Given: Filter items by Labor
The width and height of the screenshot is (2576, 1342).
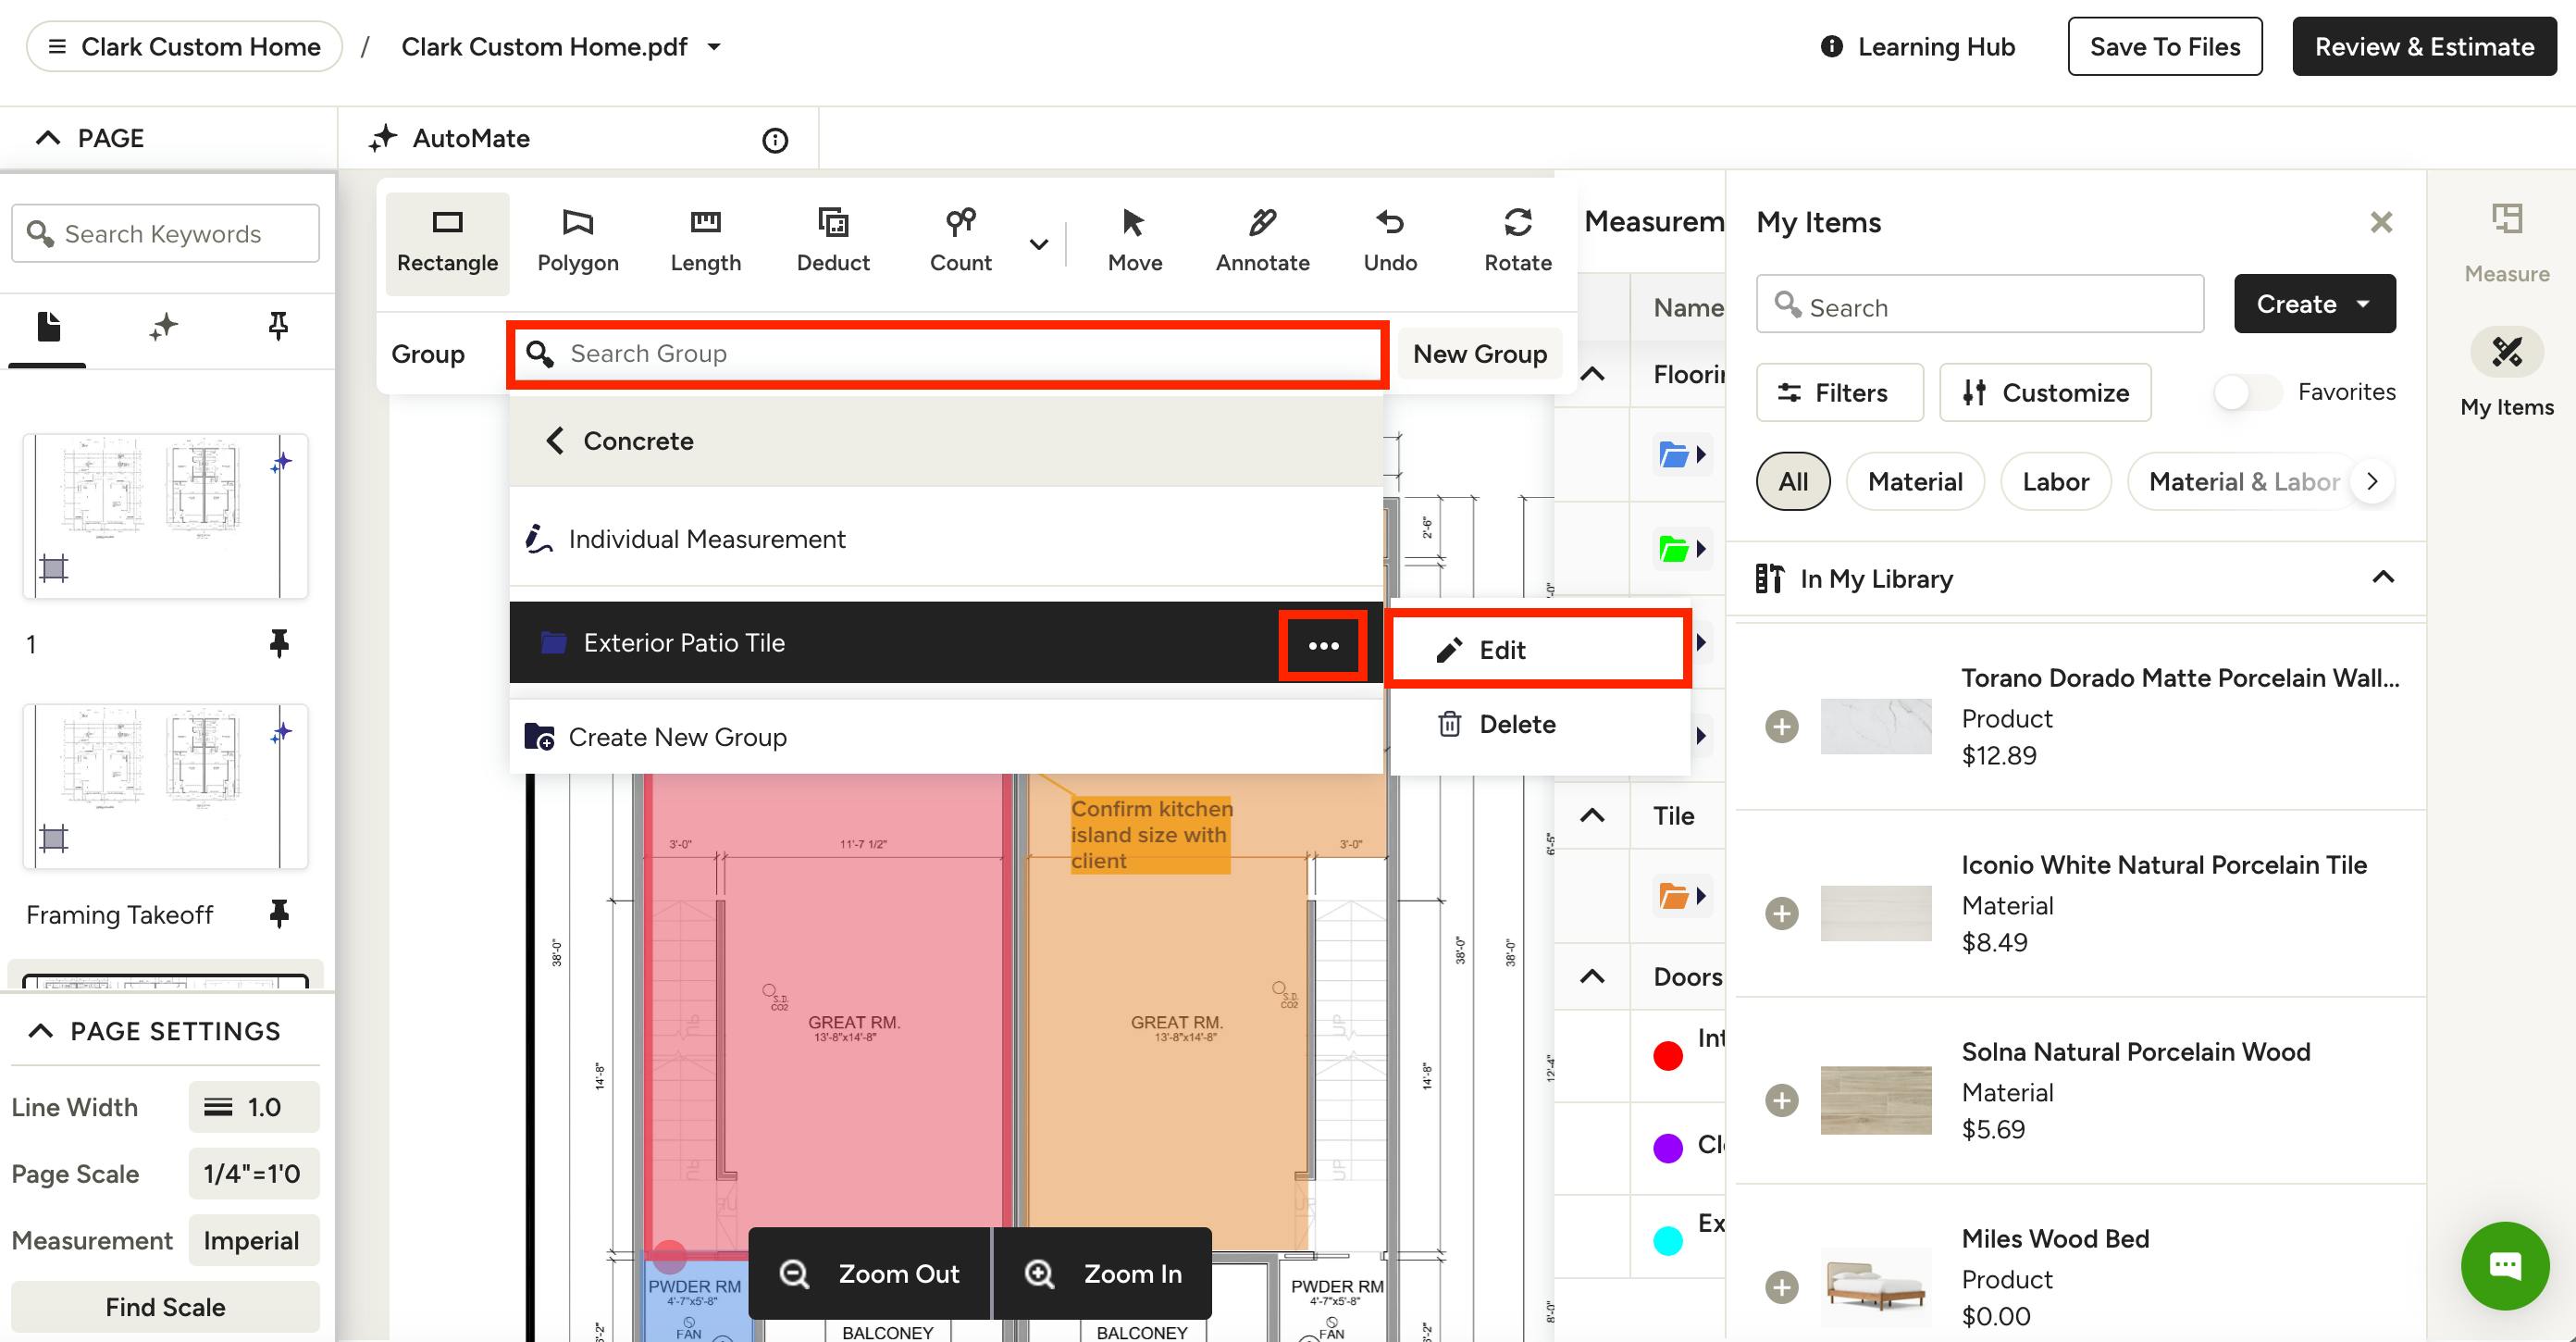Looking at the screenshot, I should [2055, 482].
